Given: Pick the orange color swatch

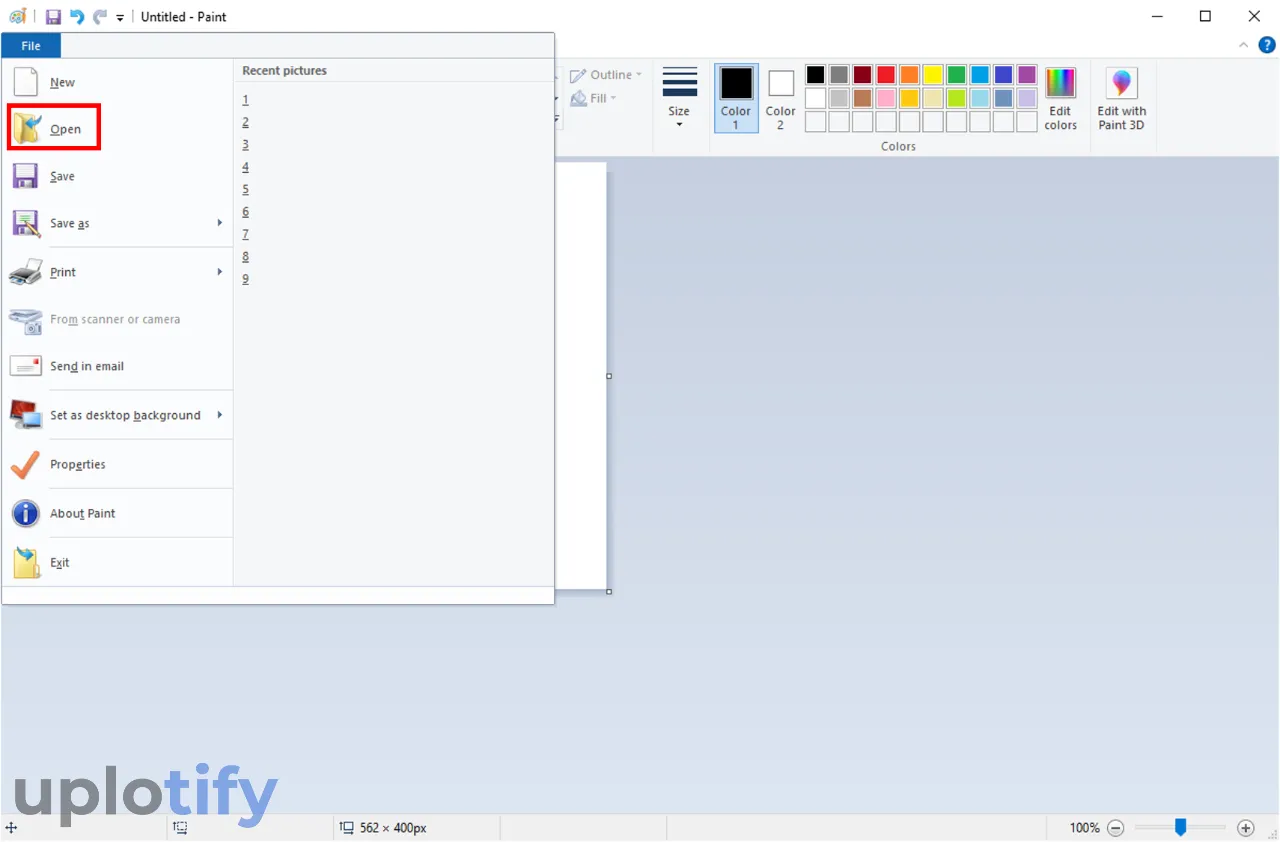Looking at the screenshot, I should (909, 75).
